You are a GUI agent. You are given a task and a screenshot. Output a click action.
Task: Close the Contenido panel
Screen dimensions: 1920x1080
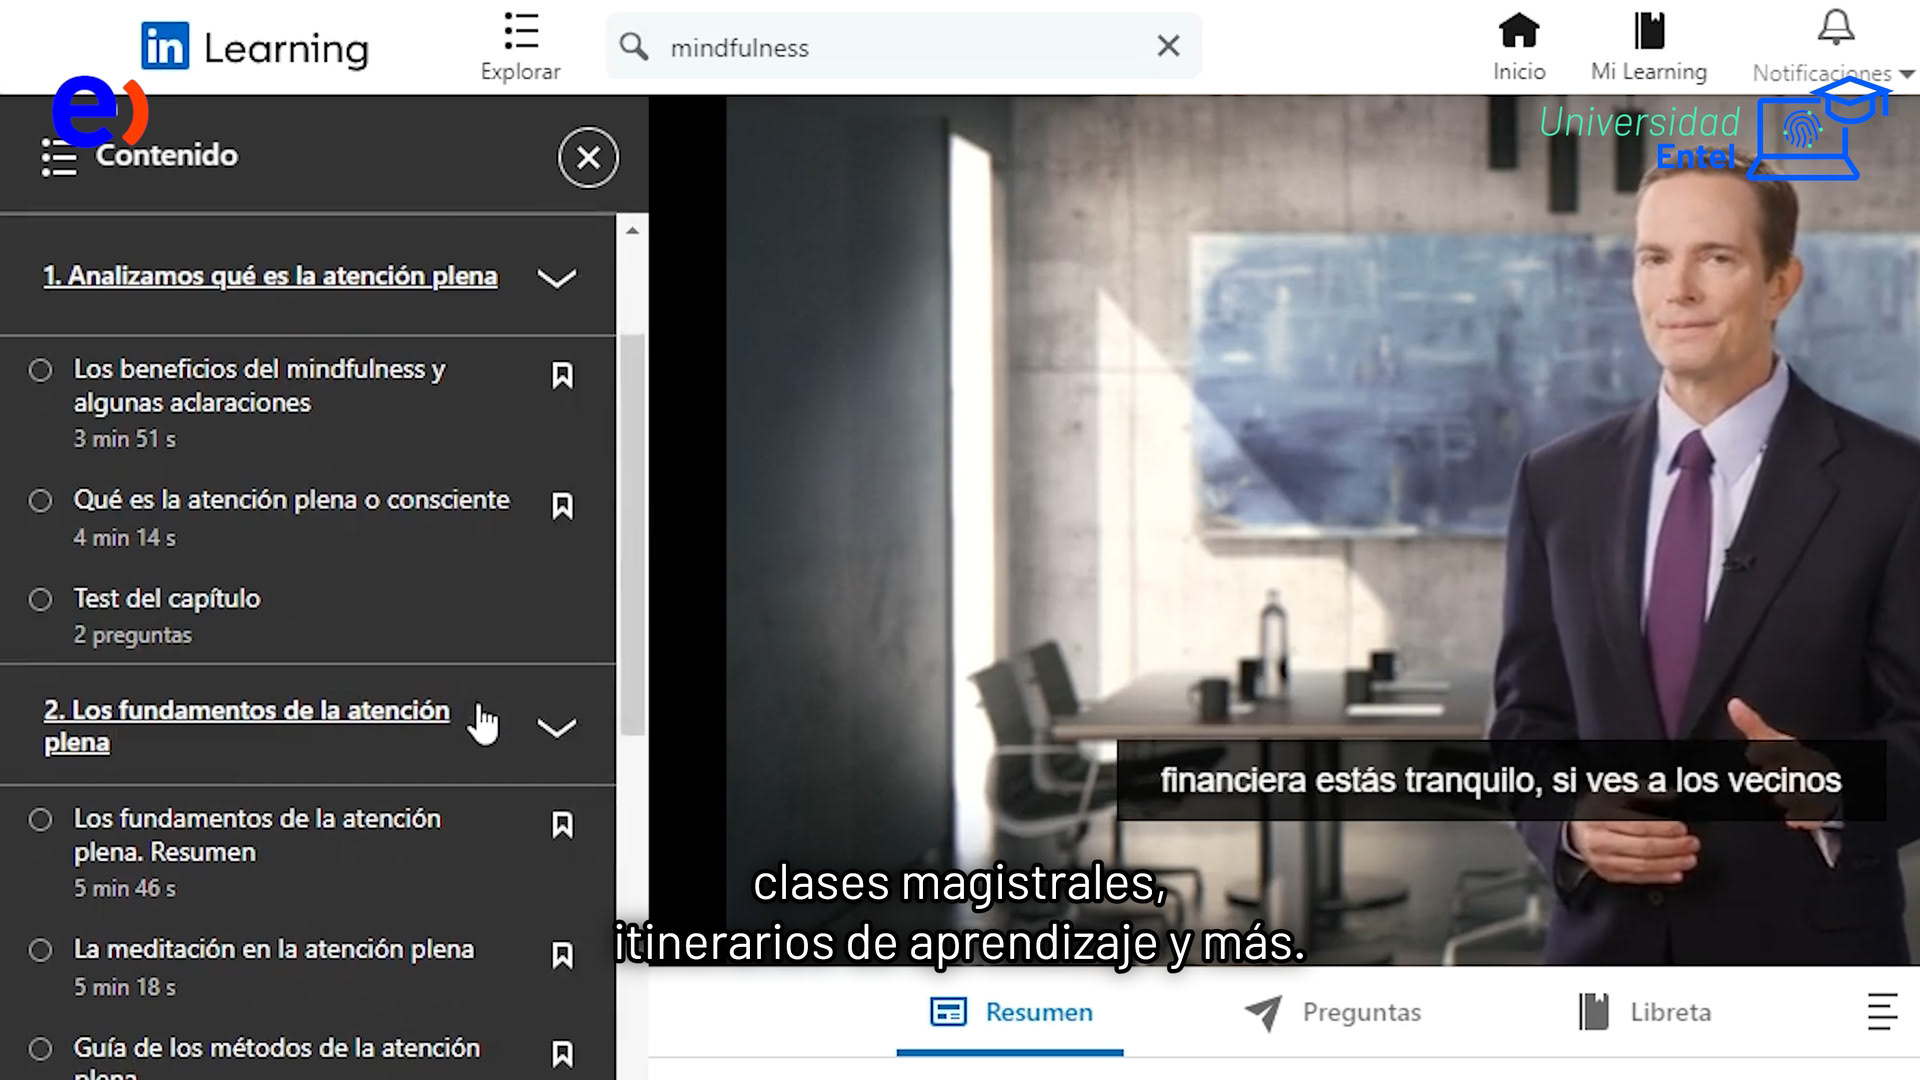pos(588,157)
